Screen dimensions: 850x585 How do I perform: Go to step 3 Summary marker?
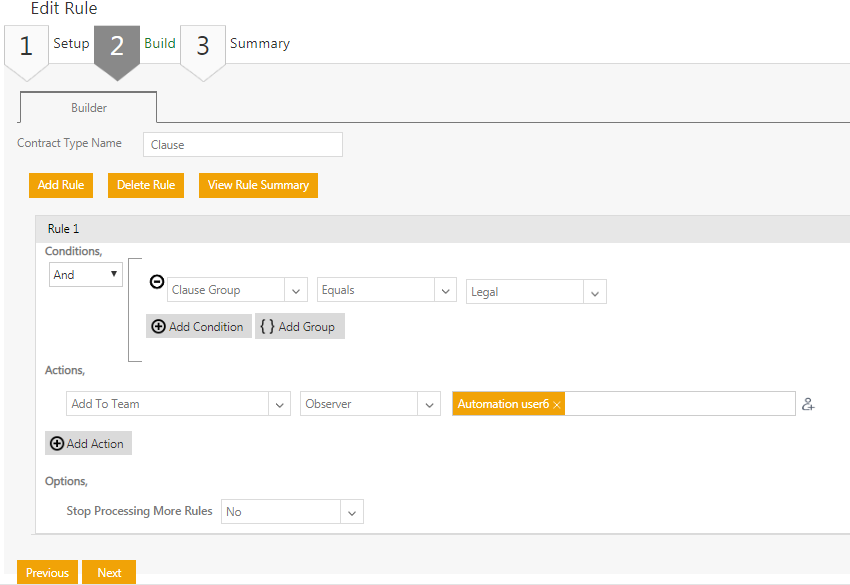click(x=203, y=47)
